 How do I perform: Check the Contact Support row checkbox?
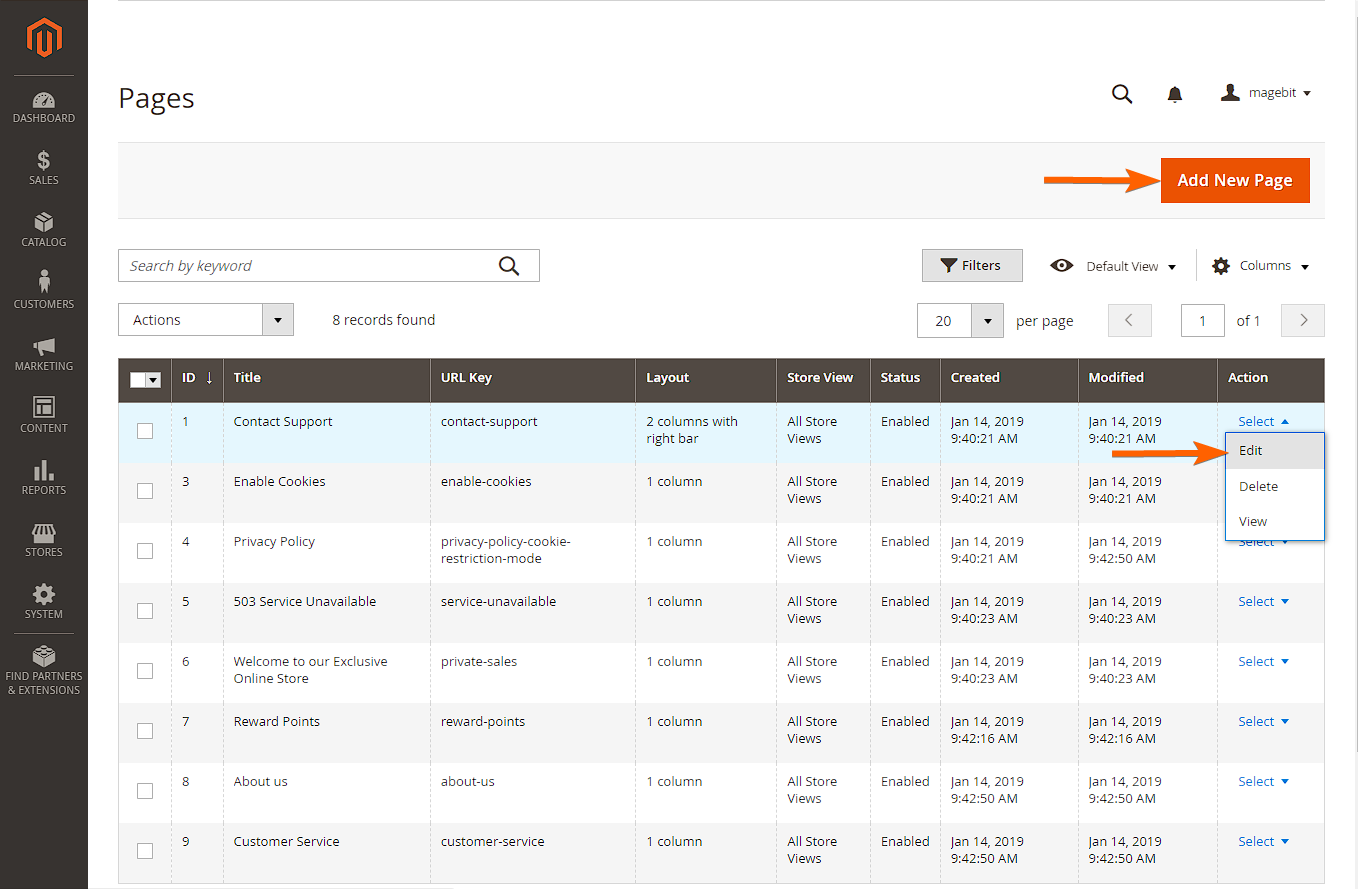pos(145,431)
